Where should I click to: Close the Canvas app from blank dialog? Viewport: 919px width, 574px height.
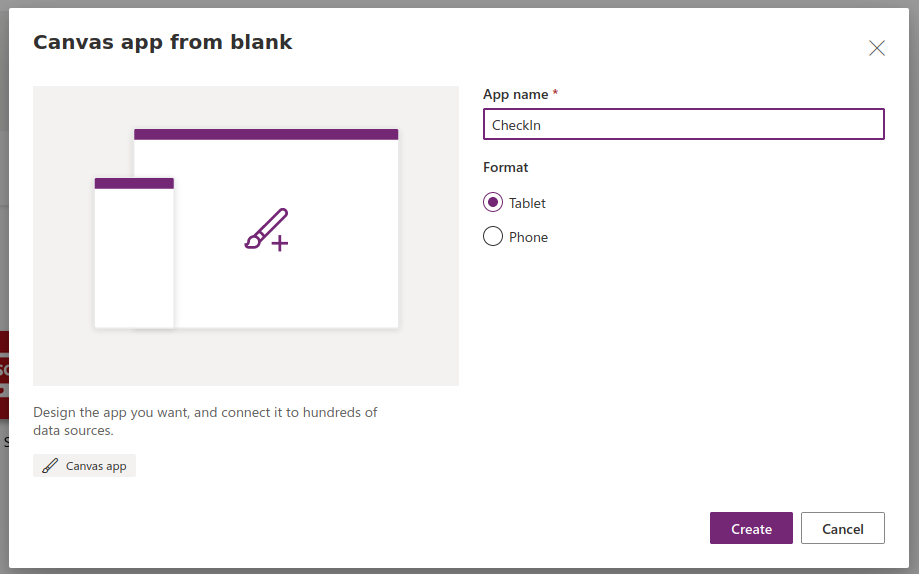tap(877, 48)
